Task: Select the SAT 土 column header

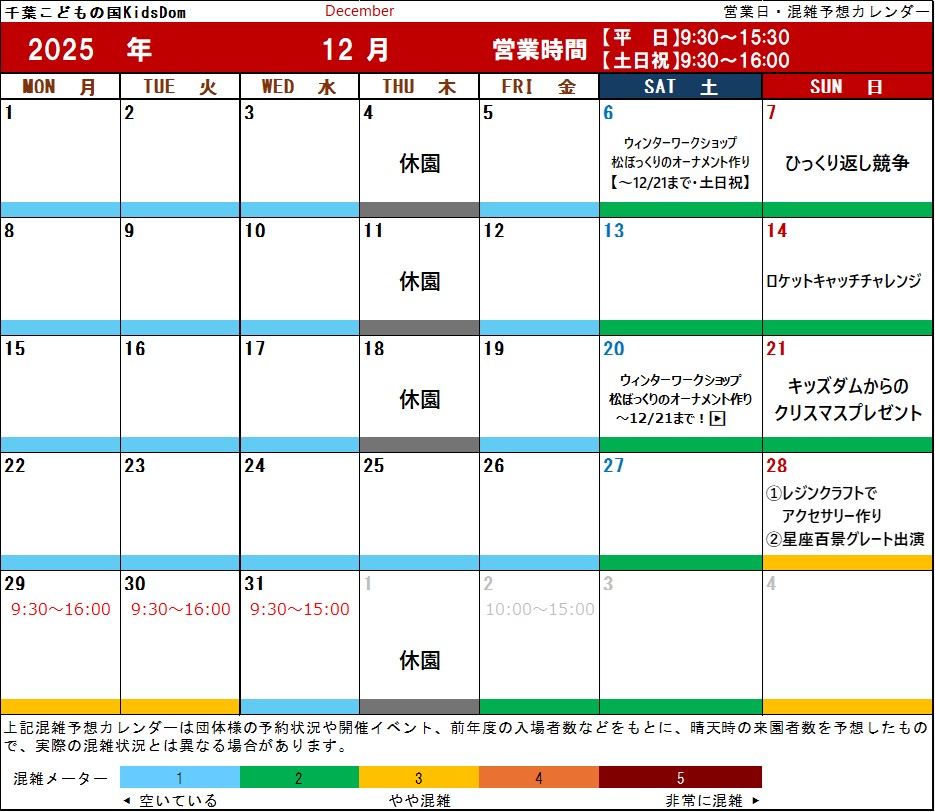Action: click(681, 87)
